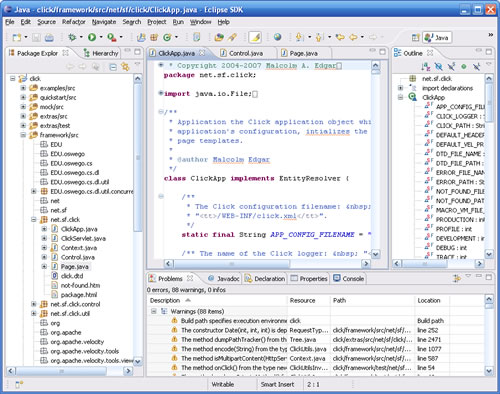Toggle the Mark Occurrences highlighter icon
The height and width of the screenshot is (394, 500).
coord(255,37)
